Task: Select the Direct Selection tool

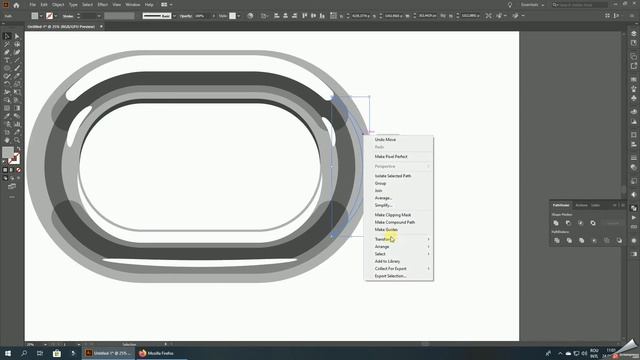Action: pyautogui.click(x=17, y=36)
